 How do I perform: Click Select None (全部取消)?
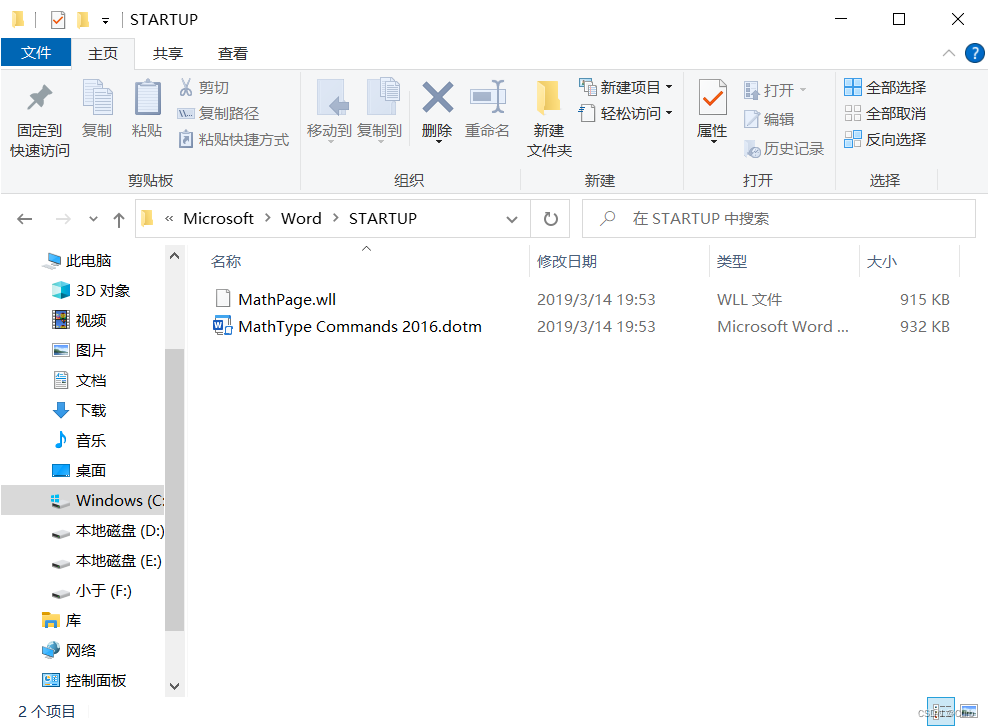[885, 113]
